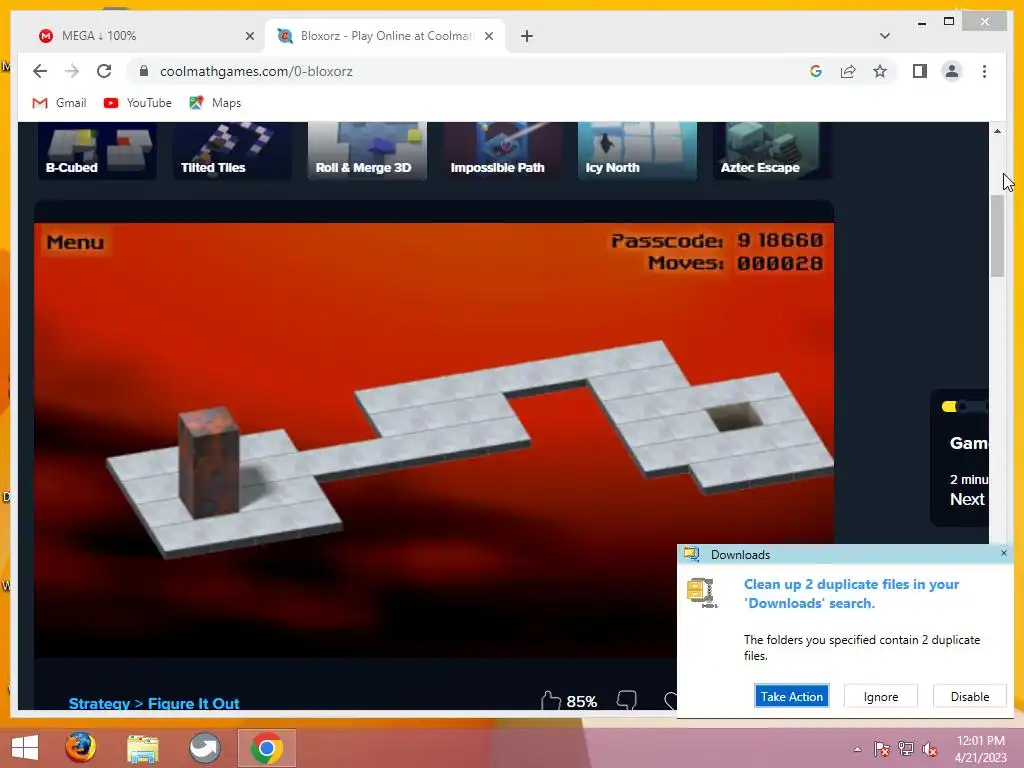1024x768 pixels.
Task: Close the Downloads notification popup
Action: click(1004, 553)
